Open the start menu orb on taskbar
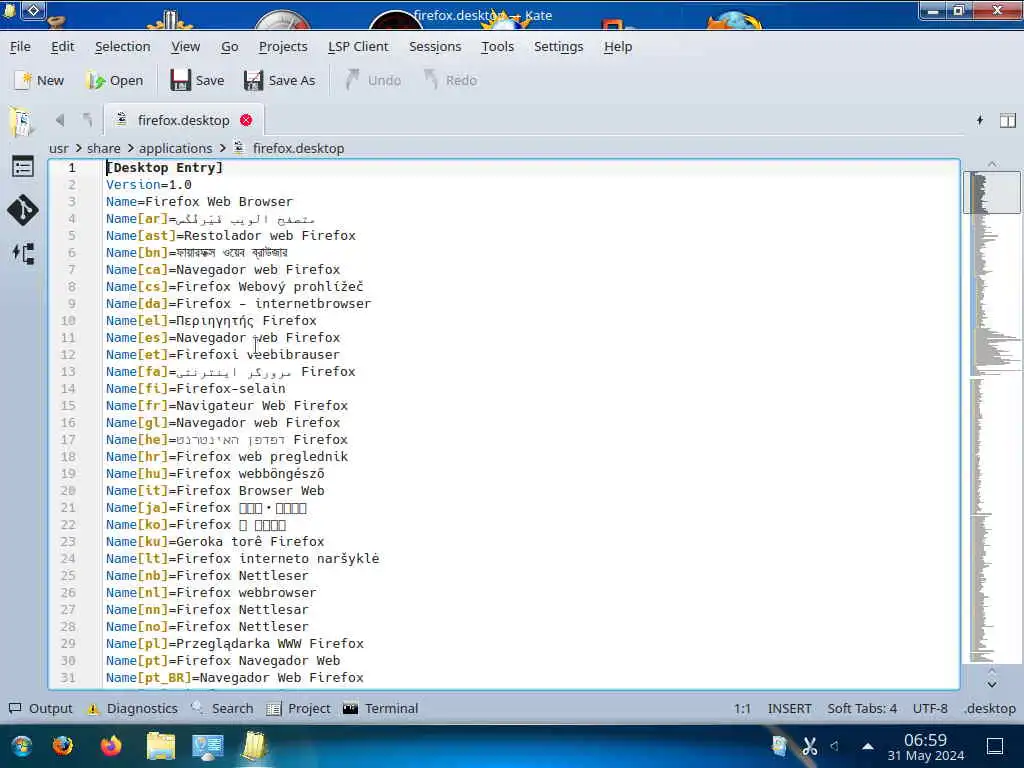Screen dimensions: 1024x768 coord(22,746)
